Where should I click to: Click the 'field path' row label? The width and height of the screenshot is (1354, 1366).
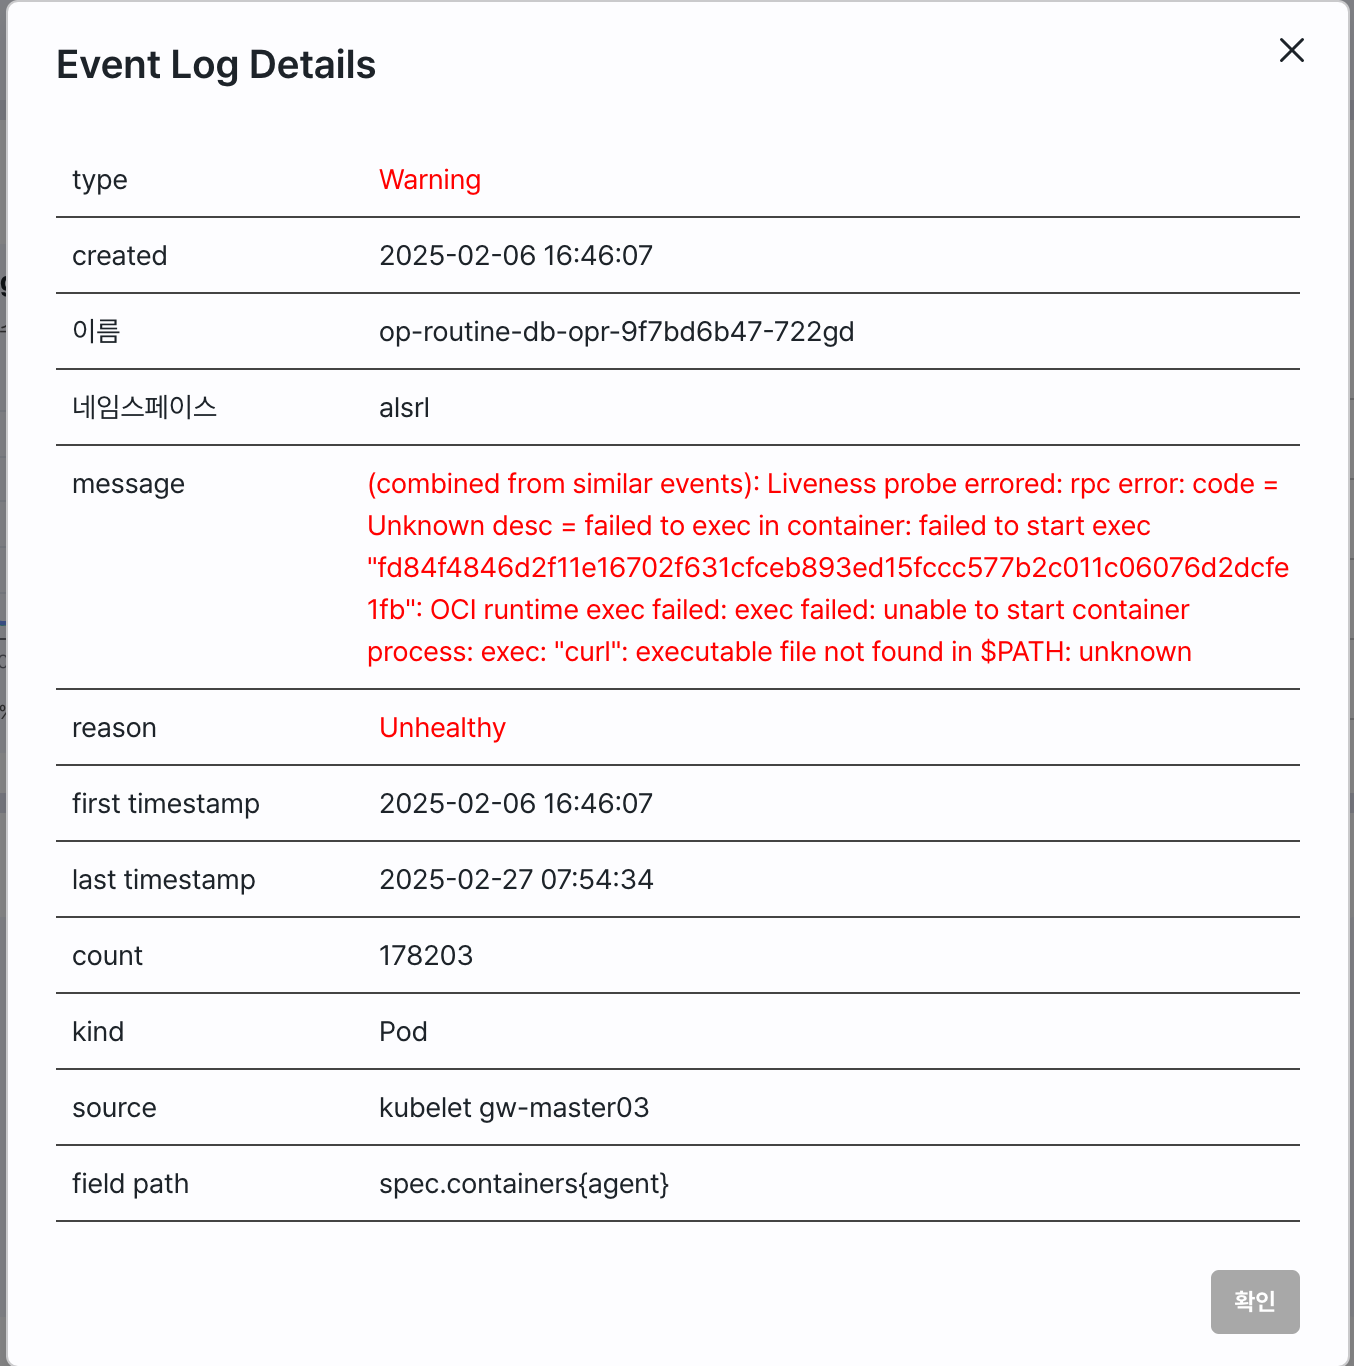(130, 1184)
